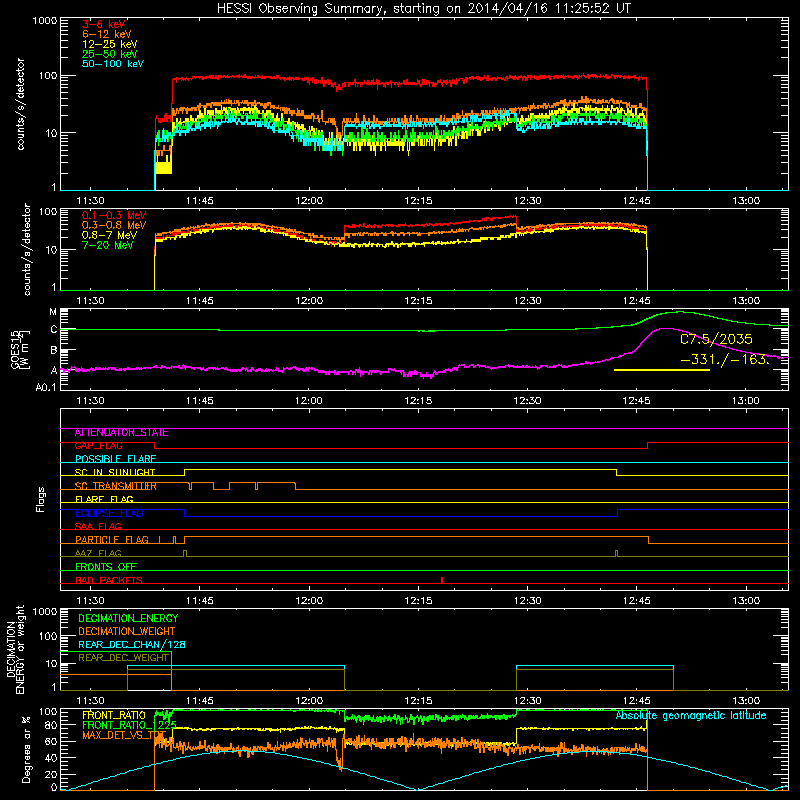
Task: Select the AAZ_FLAG label
Action: (x=98, y=554)
